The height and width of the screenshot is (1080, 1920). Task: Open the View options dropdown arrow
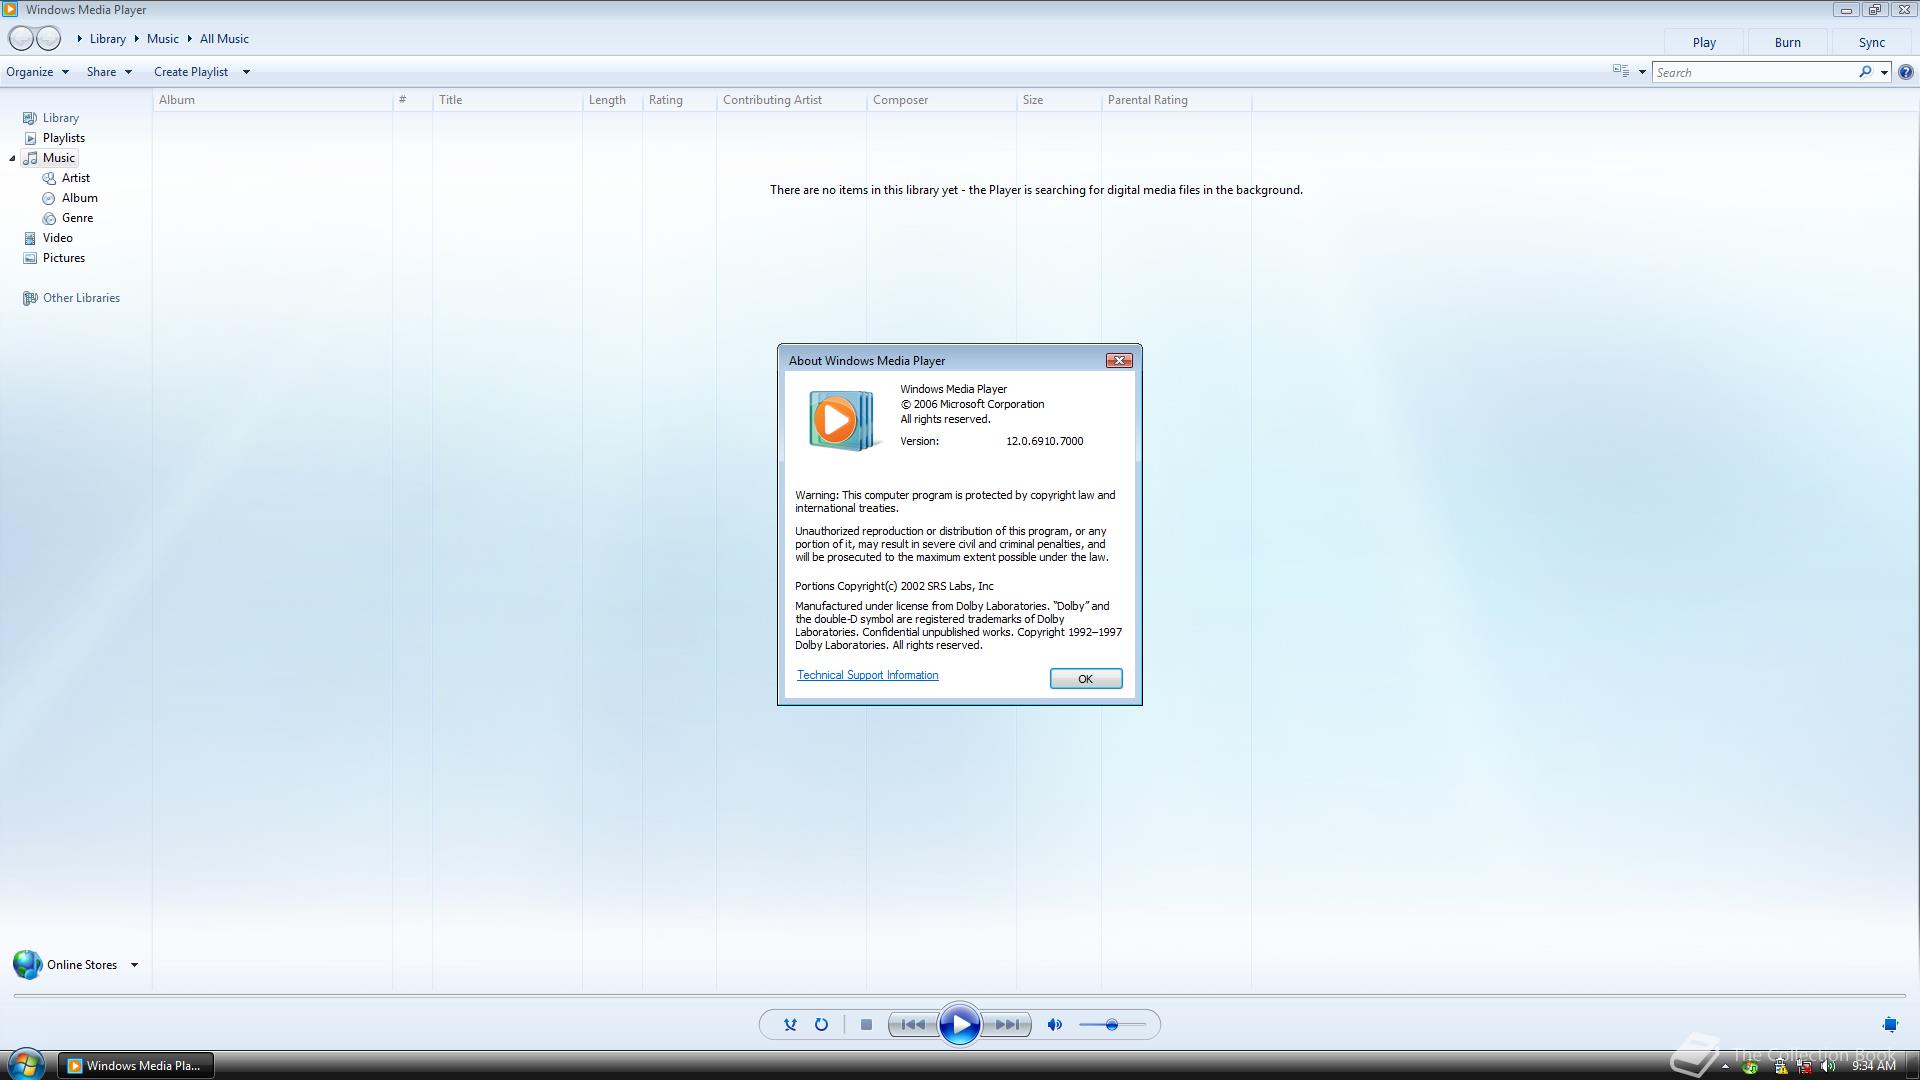point(1642,72)
